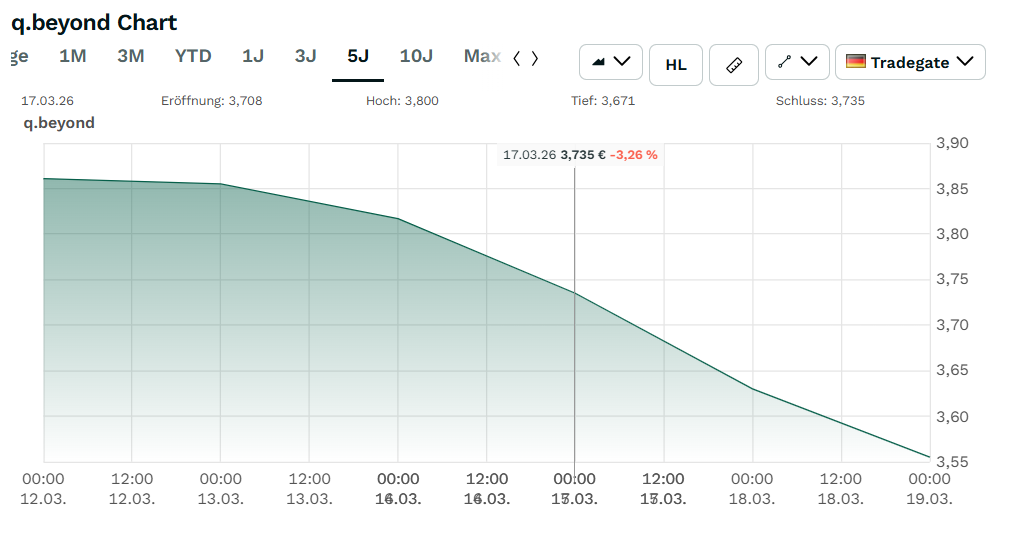Switch to the 3M time range
This screenshot has width=1025, height=537.
coord(131,56)
